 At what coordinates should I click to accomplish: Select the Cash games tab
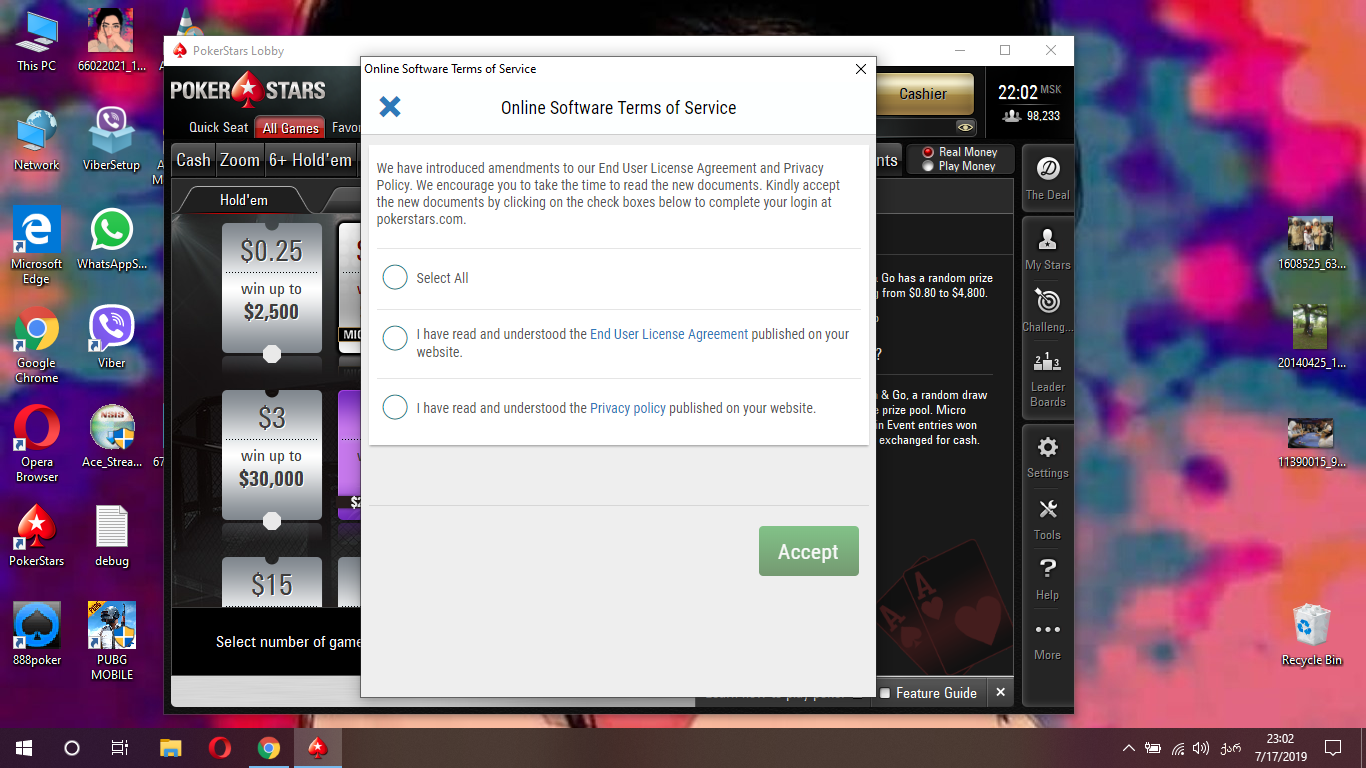click(x=193, y=160)
